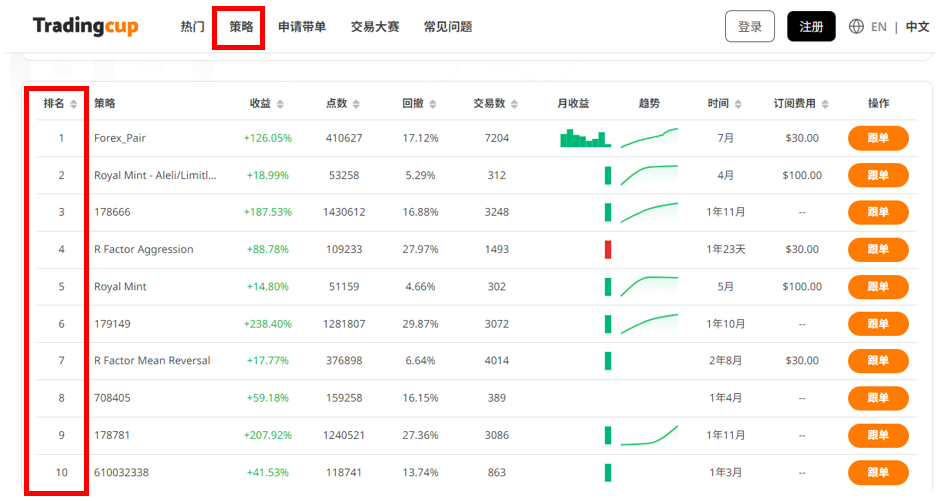The image size is (936, 501).
Task: Sort by 点数 points column arrows
Action: [356, 104]
